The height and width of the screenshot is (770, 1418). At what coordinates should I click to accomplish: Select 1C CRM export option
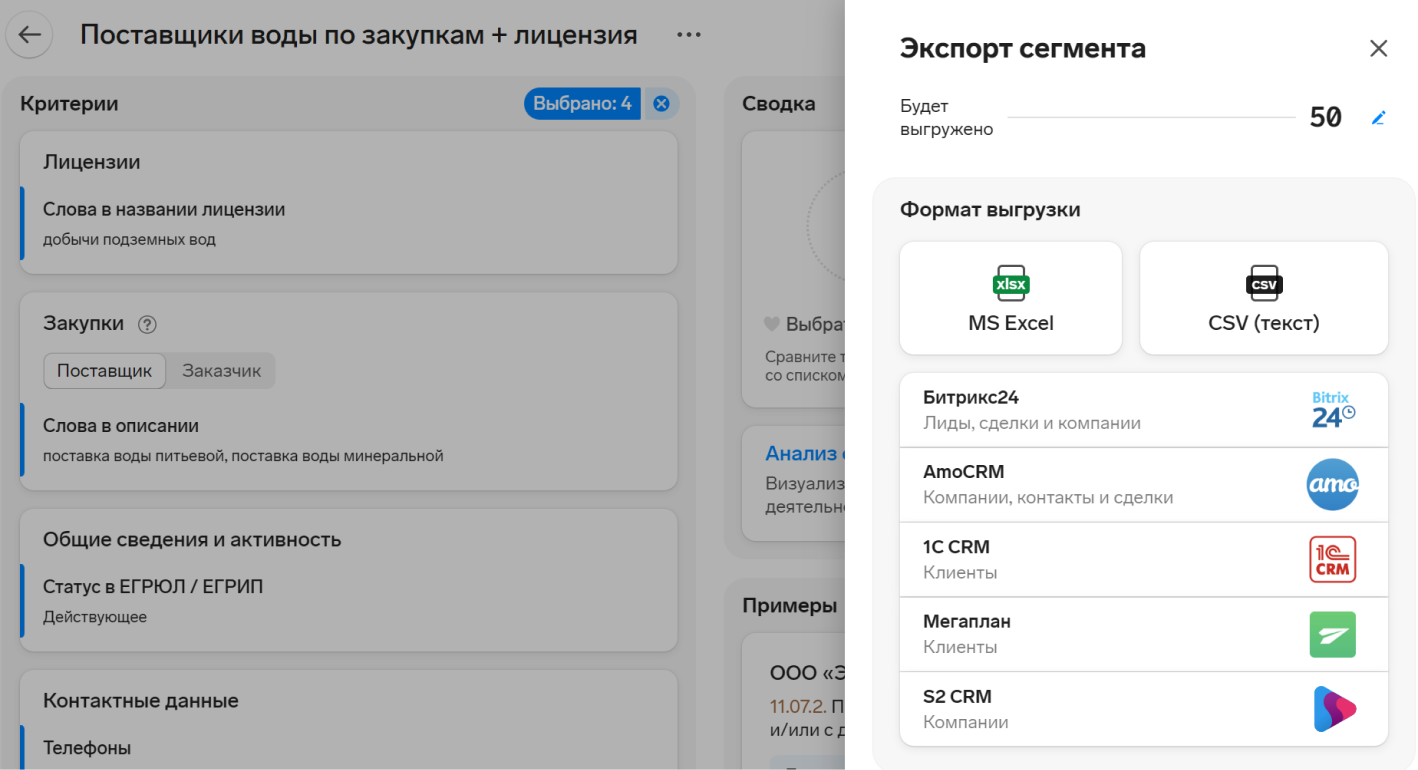coord(1144,559)
